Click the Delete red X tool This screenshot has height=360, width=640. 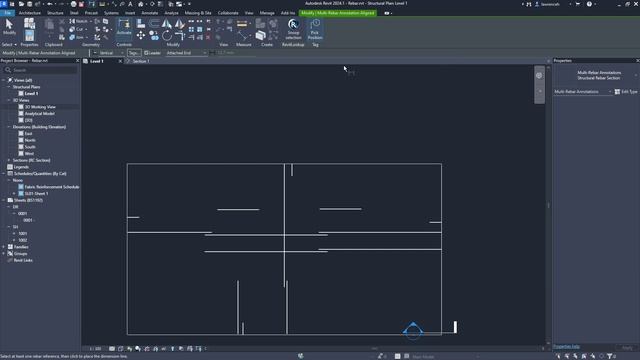coord(208,37)
